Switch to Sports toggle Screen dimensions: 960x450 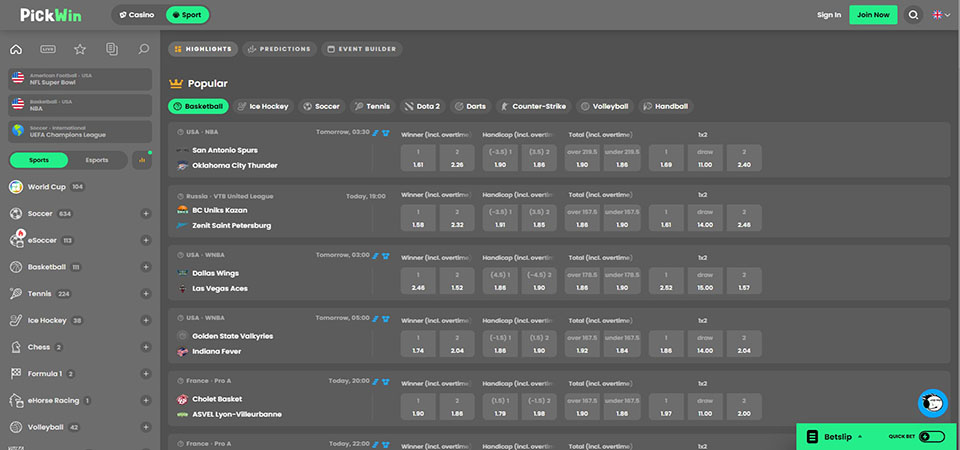coord(39,160)
